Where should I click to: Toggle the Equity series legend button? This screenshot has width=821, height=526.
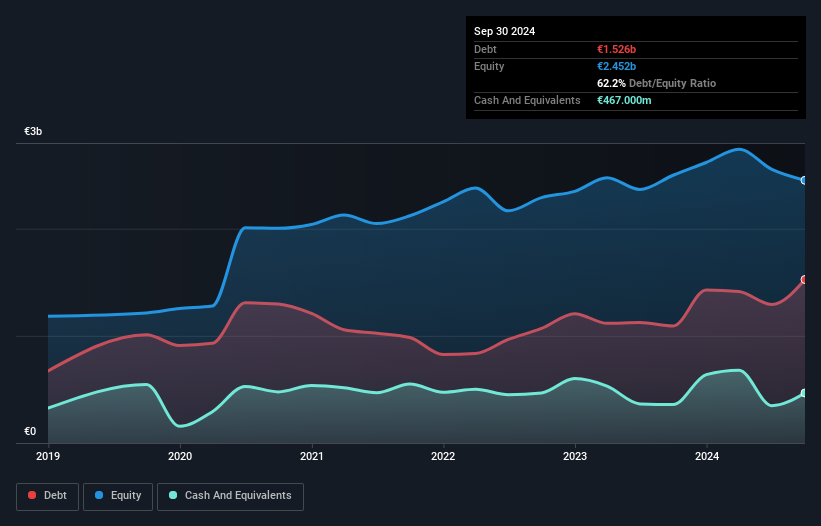click(118, 496)
